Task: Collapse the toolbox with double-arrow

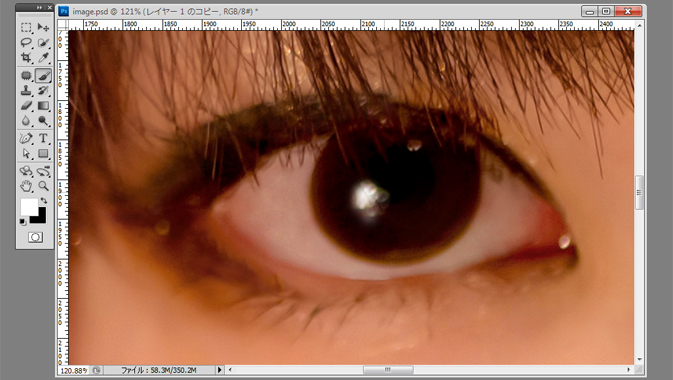Action: coord(39,8)
